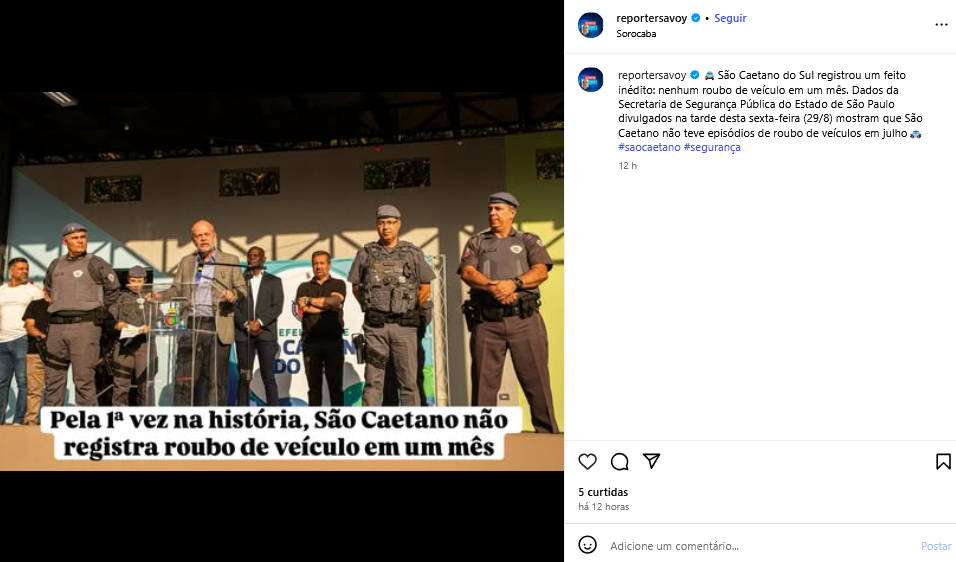Follow the account via Seguir
Viewport: 956px width, 562px height.
point(730,18)
